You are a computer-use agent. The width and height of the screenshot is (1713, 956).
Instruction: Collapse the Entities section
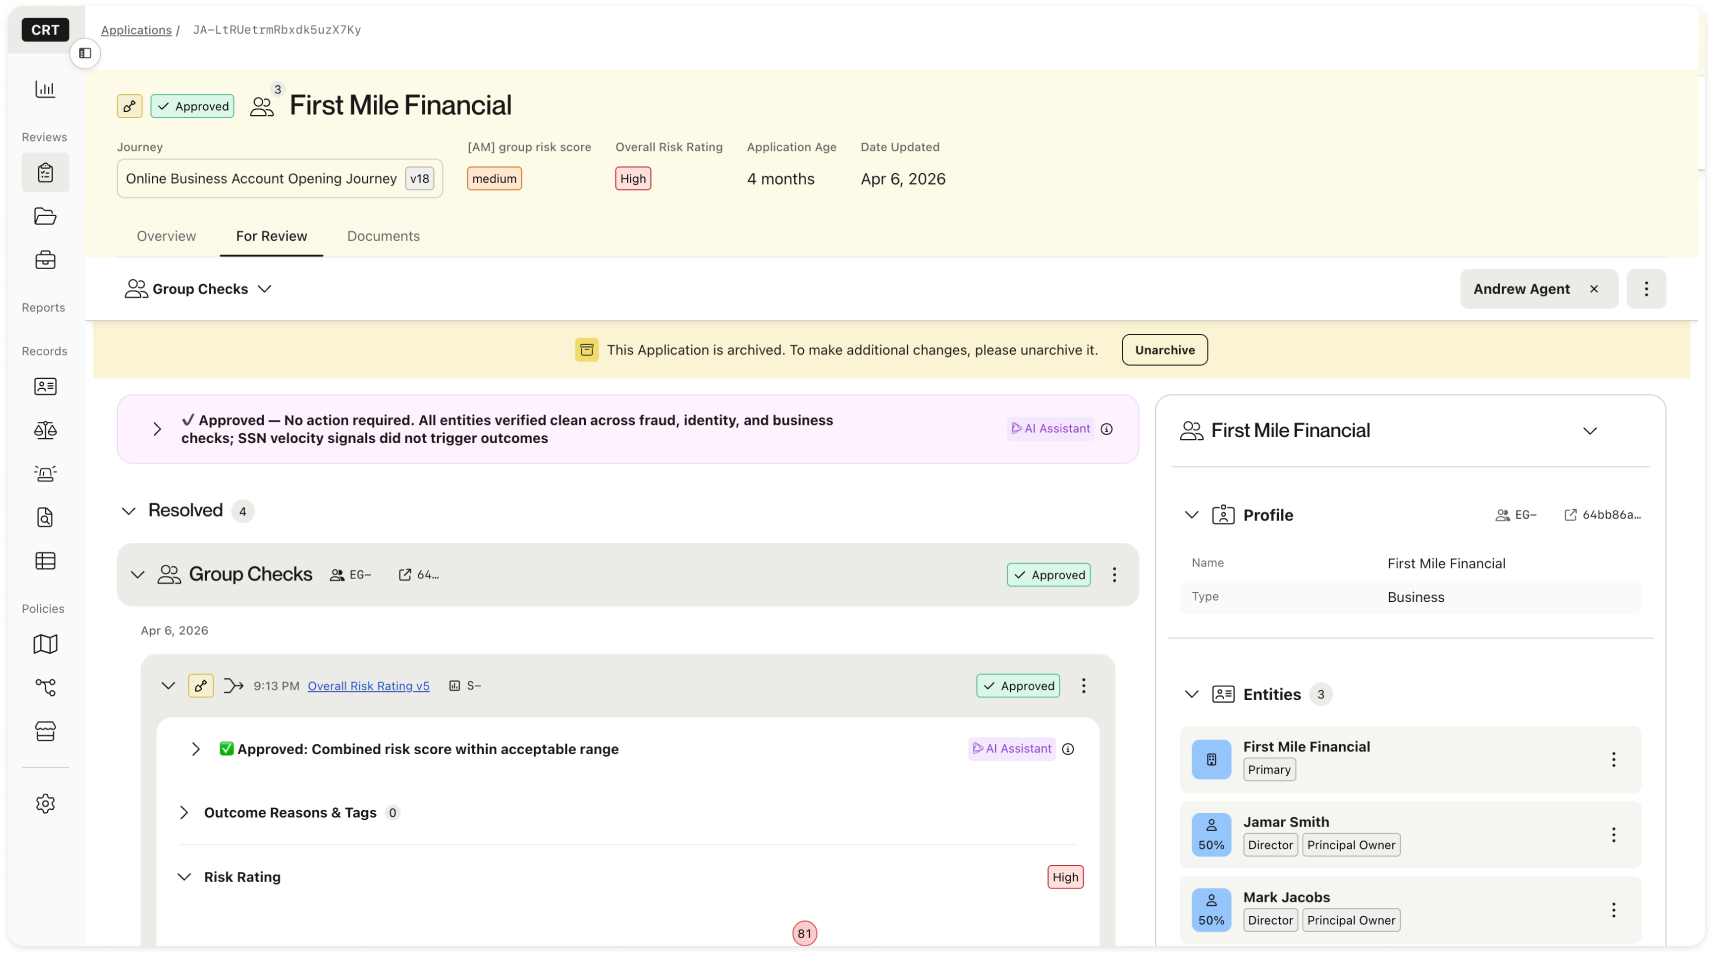coord(1191,694)
